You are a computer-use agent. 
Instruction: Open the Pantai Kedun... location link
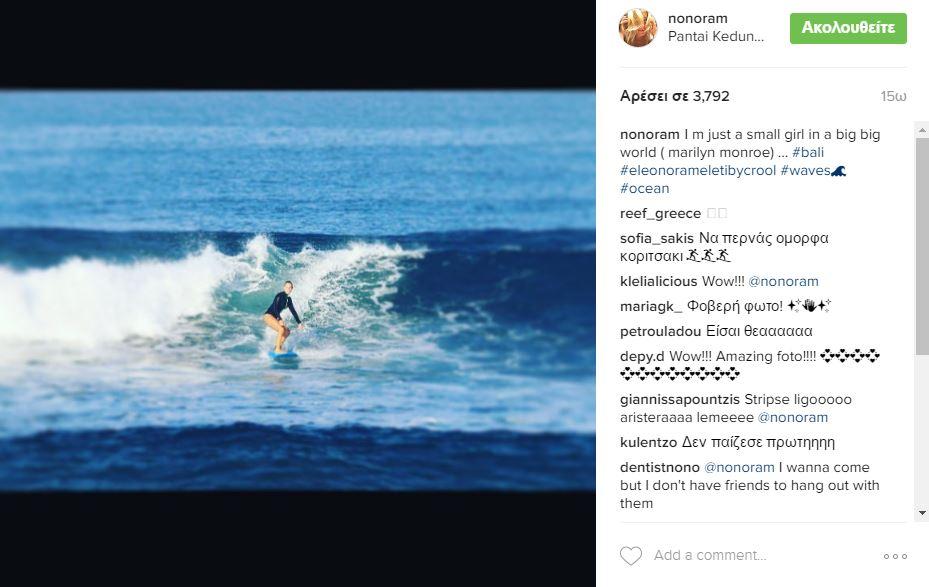[x=715, y=37]
